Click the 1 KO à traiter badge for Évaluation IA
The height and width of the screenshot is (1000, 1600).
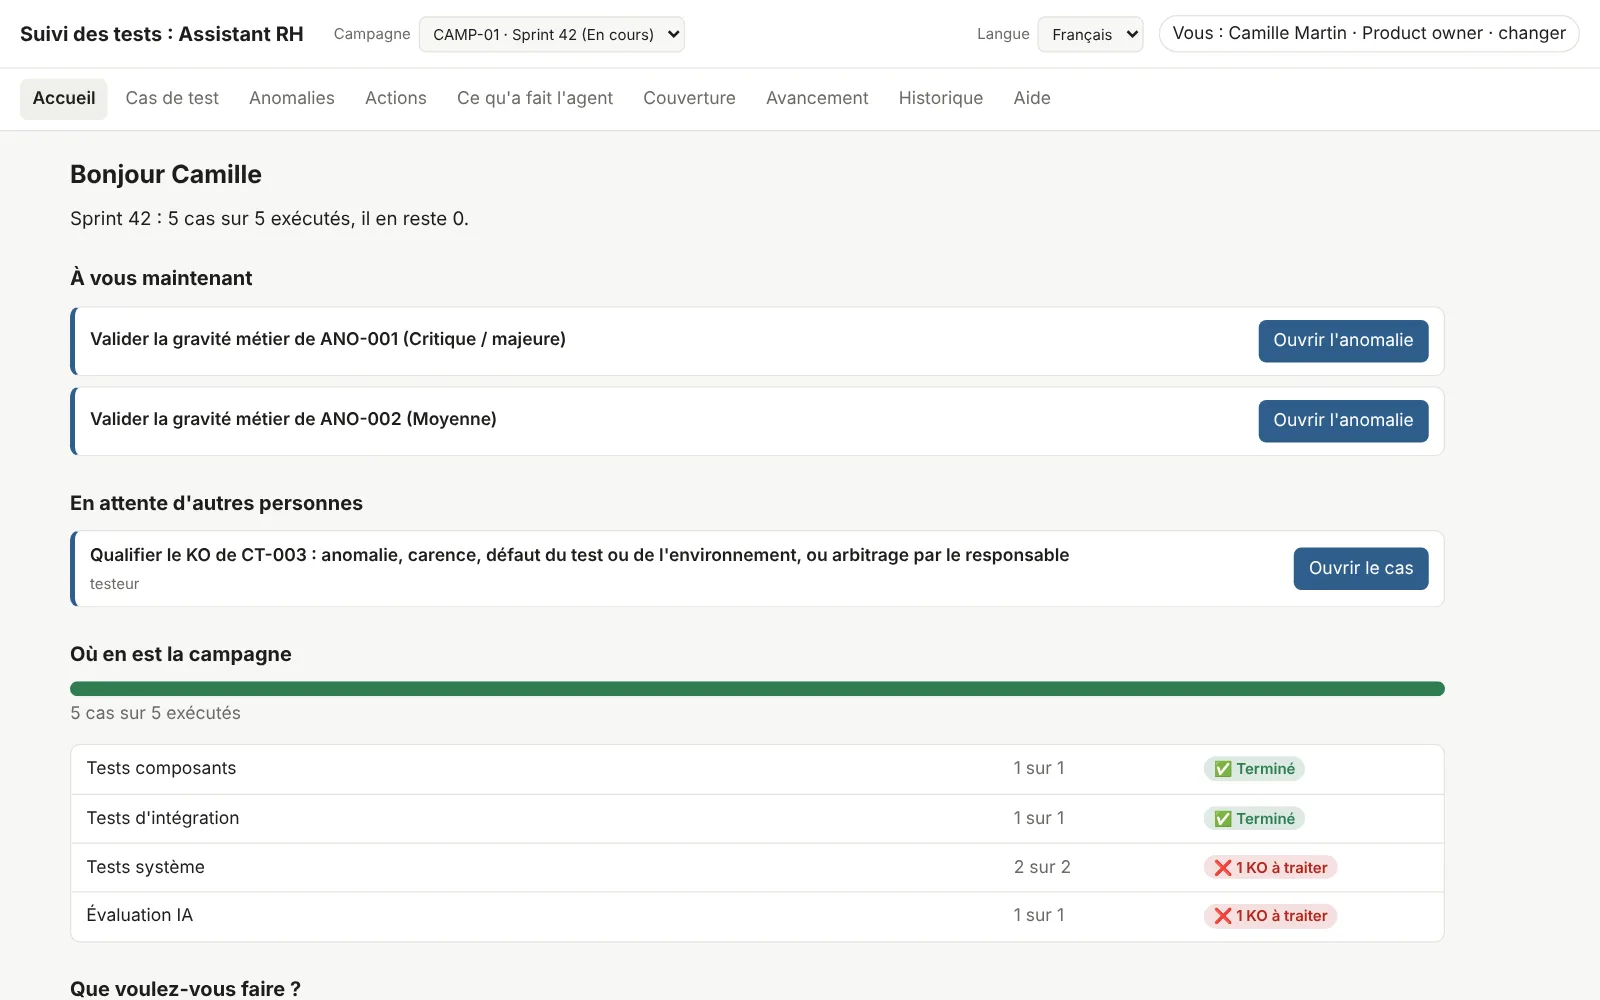(x=1270, y=916)
